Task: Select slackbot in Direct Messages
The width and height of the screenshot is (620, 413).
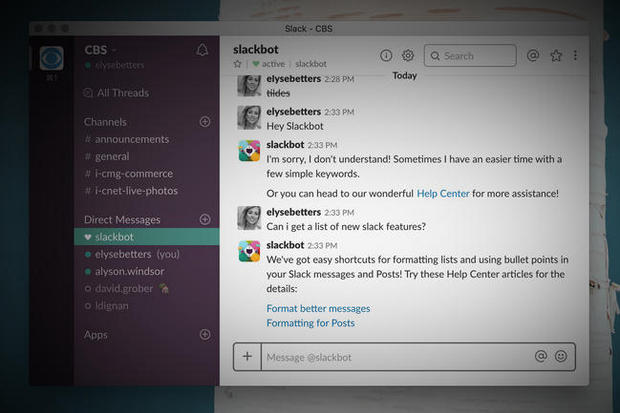Action: click(x=147, y=237)
